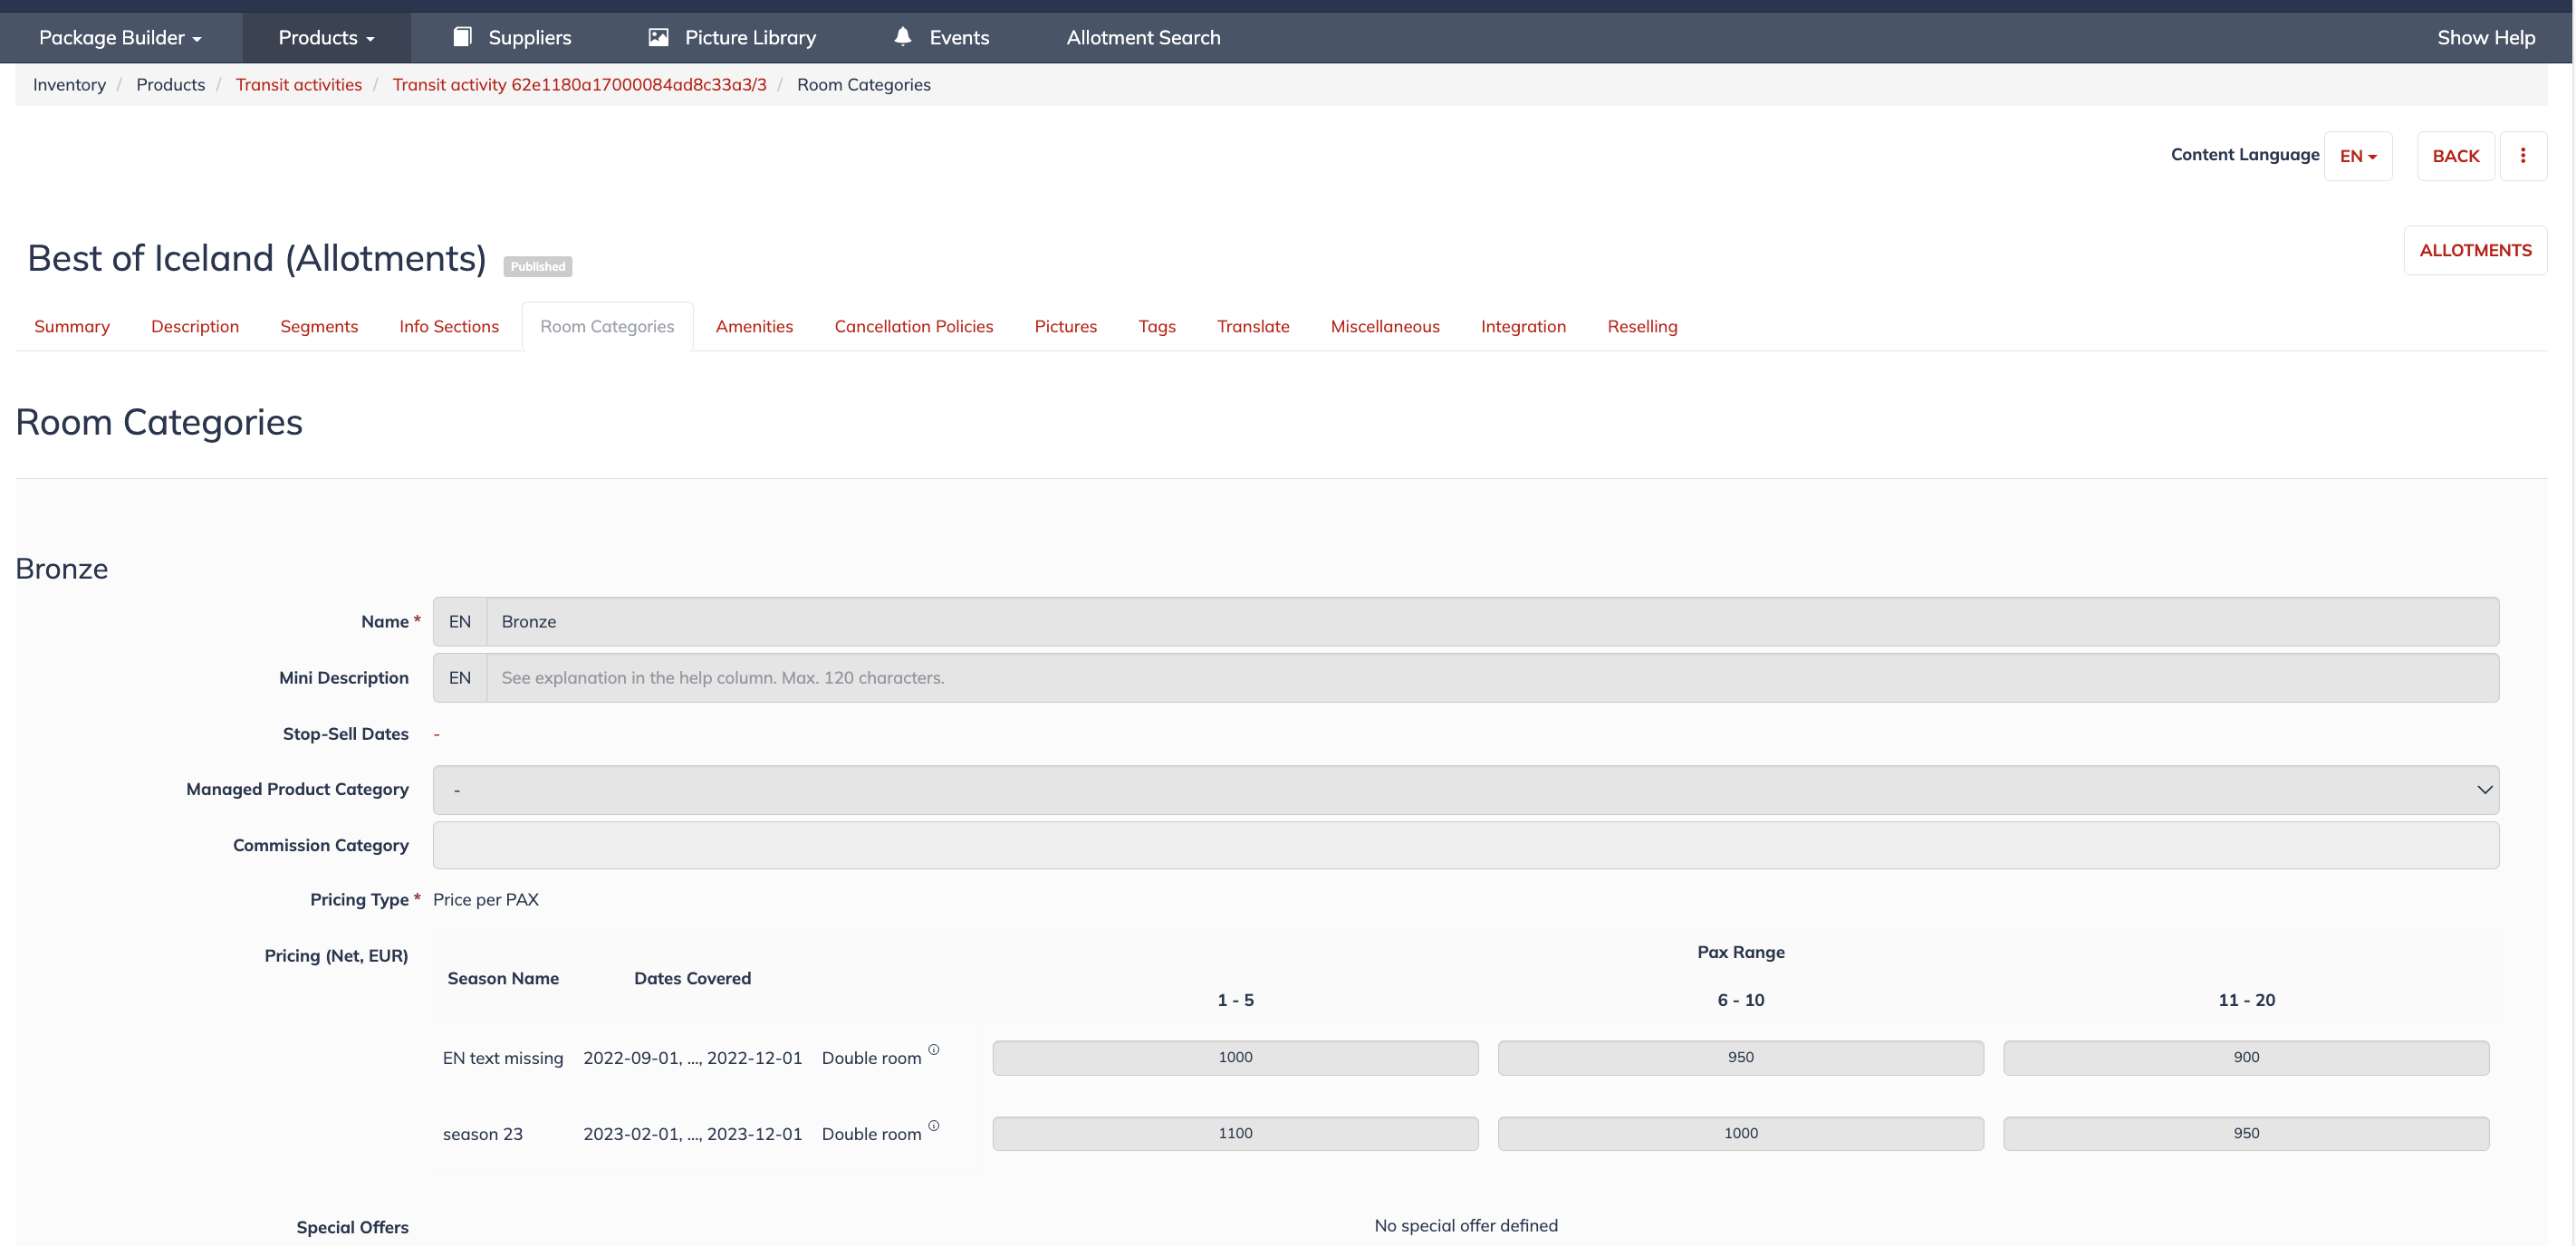Viewport: 2576px width, 1246px height.
Task: Open the Reselling tab
Action: click(1642, 326)
